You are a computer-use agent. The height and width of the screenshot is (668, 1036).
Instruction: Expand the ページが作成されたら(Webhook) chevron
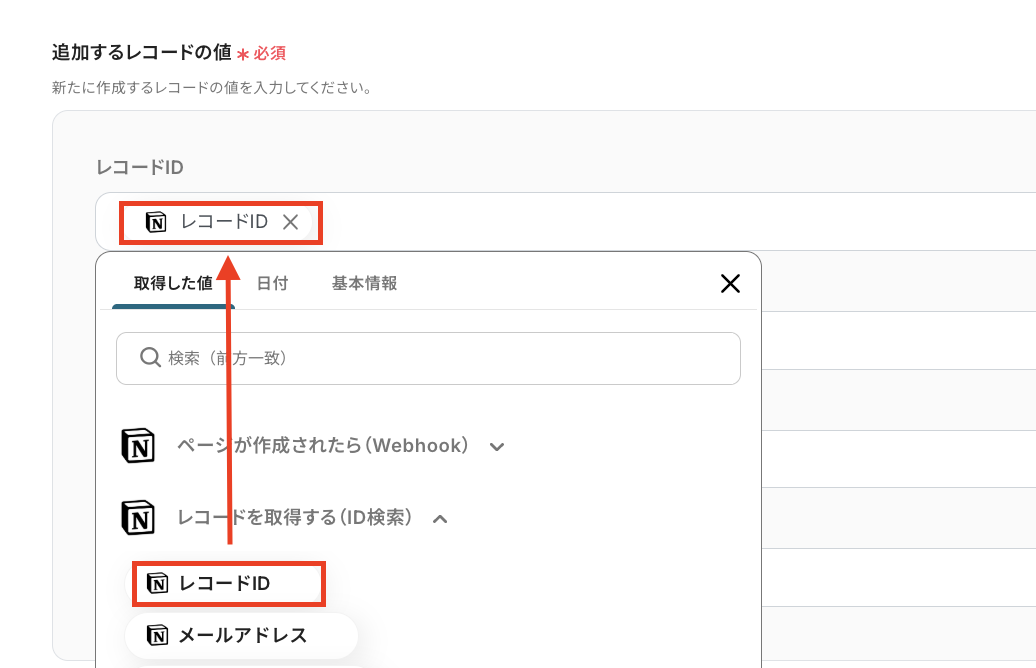[x=496, y=447]
